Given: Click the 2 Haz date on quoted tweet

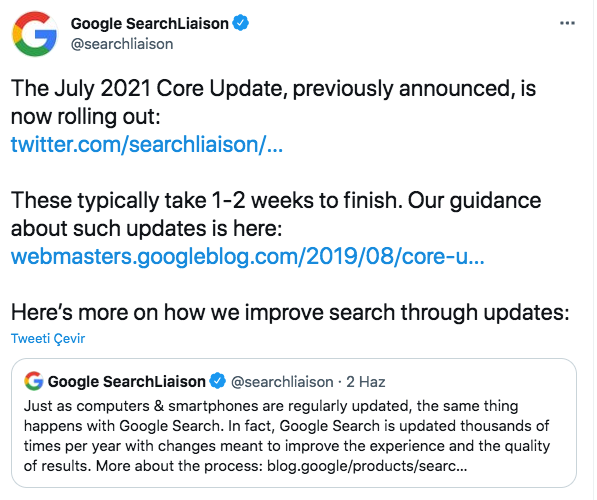Looking at the screenshot, I should pos(366,382).
